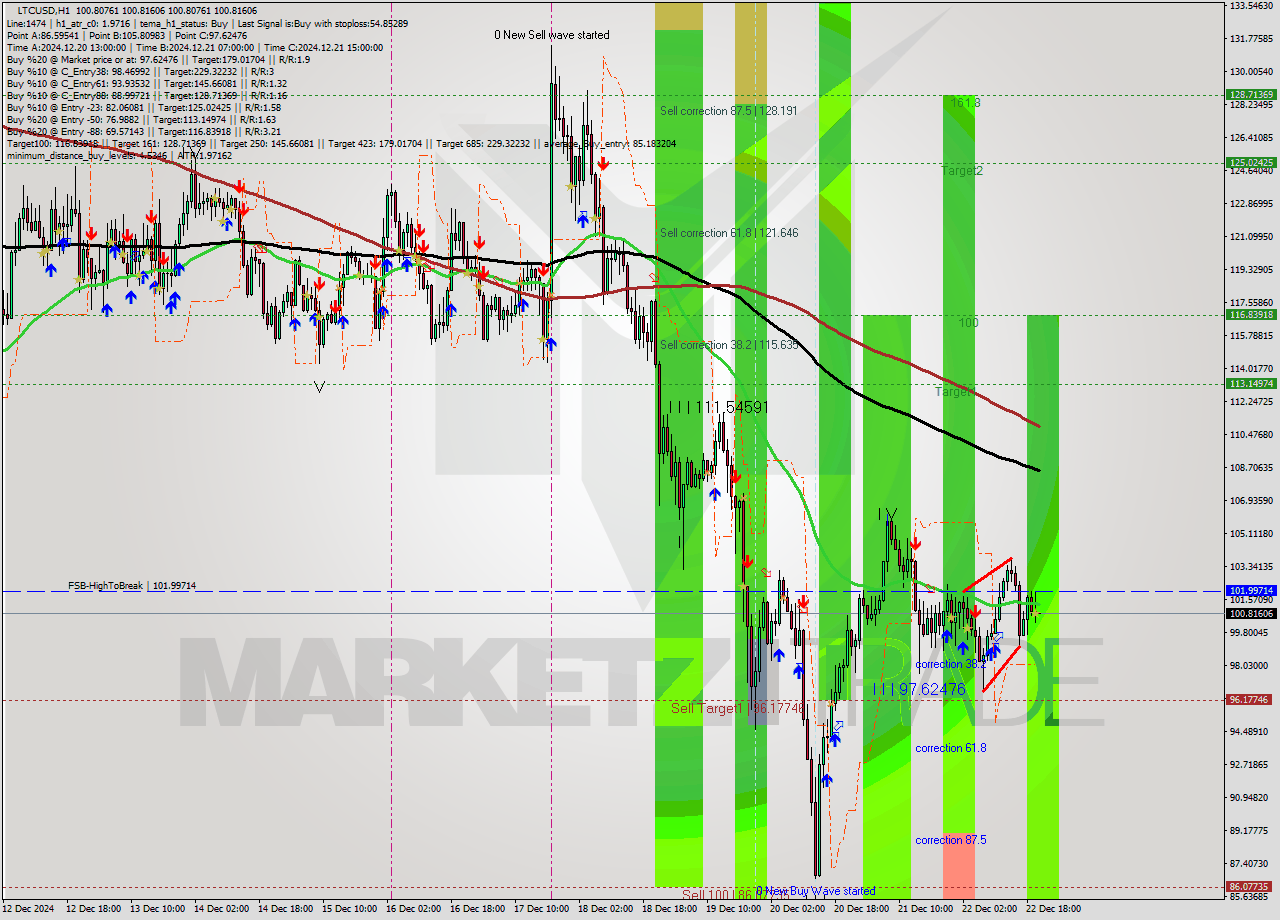Click 'Sell correction 38.2 | 115.635' label
The image size is (1280, 920).
(729, 345)
